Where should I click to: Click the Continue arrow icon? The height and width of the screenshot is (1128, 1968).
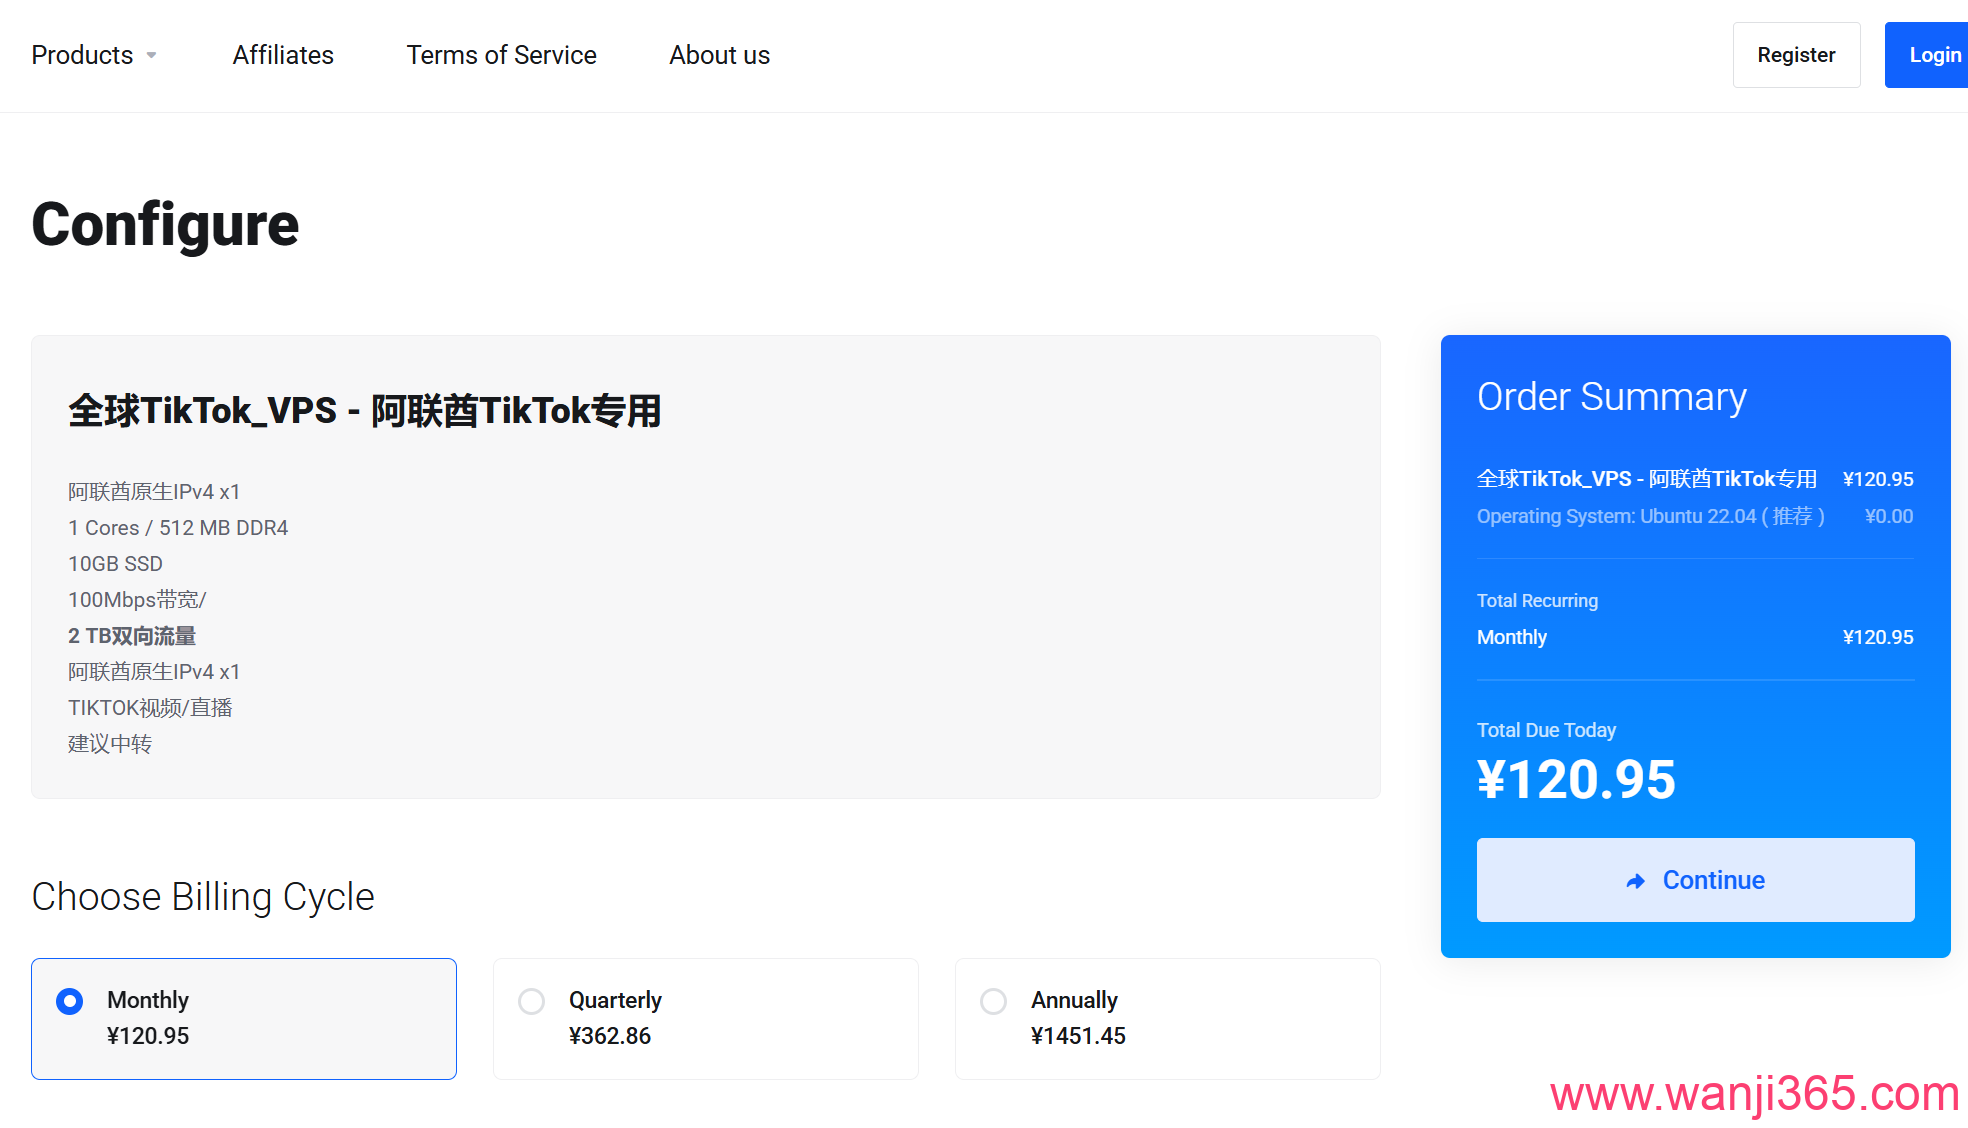1635,881
